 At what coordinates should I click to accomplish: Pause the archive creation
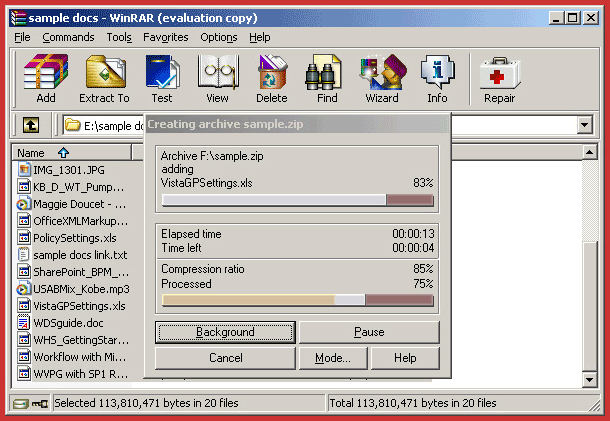pyautogui.click(x=369, y=332)
